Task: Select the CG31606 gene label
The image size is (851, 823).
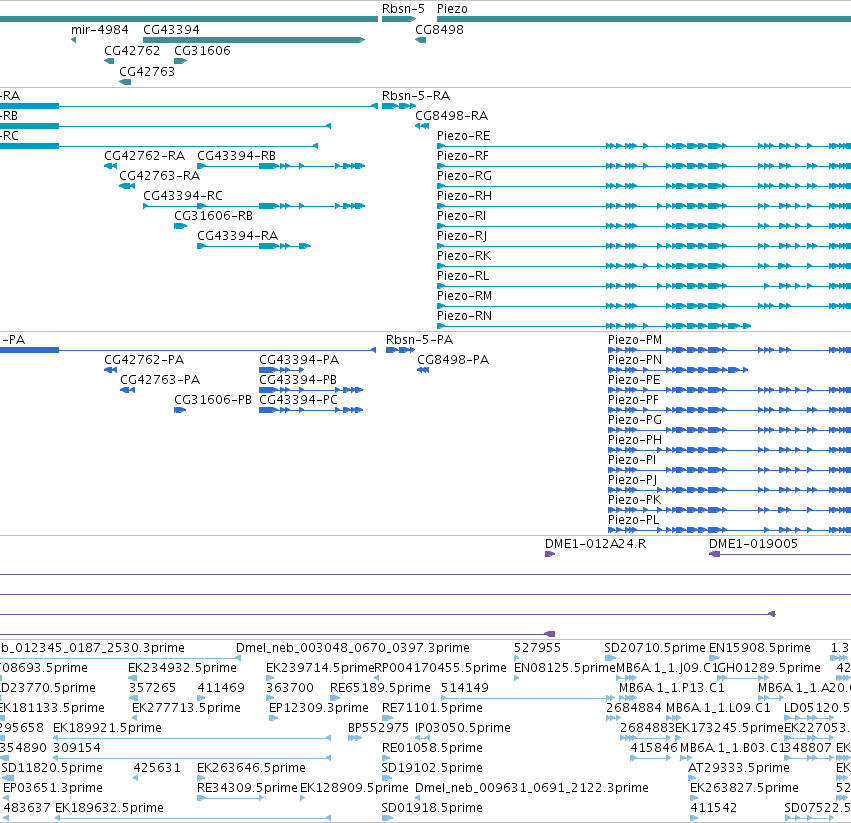Action: click(x=202, y=50)
